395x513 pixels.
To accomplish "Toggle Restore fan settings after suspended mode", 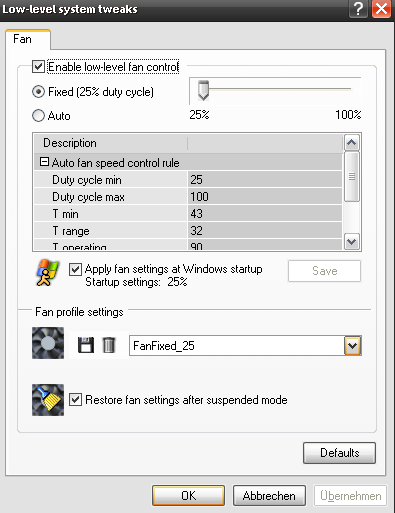I will [x=75, y=399].
